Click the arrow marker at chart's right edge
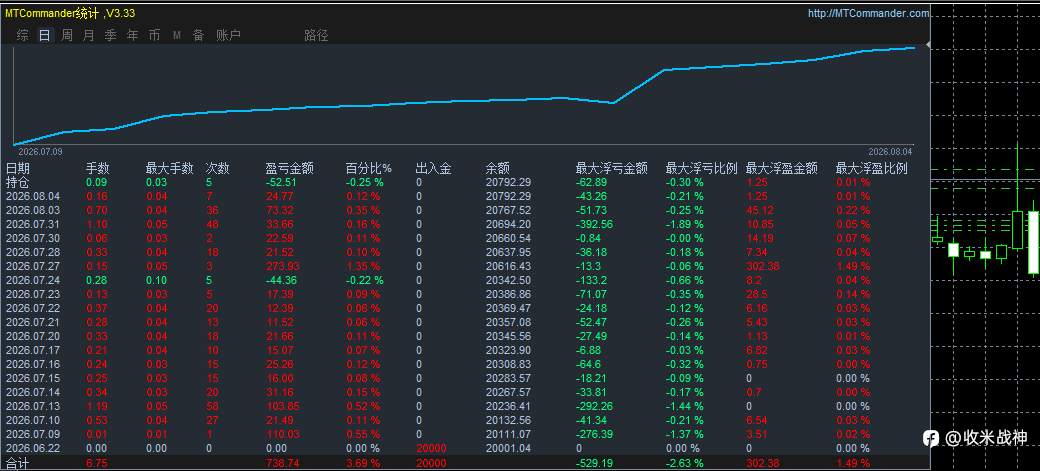The width and height of the screenshot is (1040, 471). click(928, 44)
